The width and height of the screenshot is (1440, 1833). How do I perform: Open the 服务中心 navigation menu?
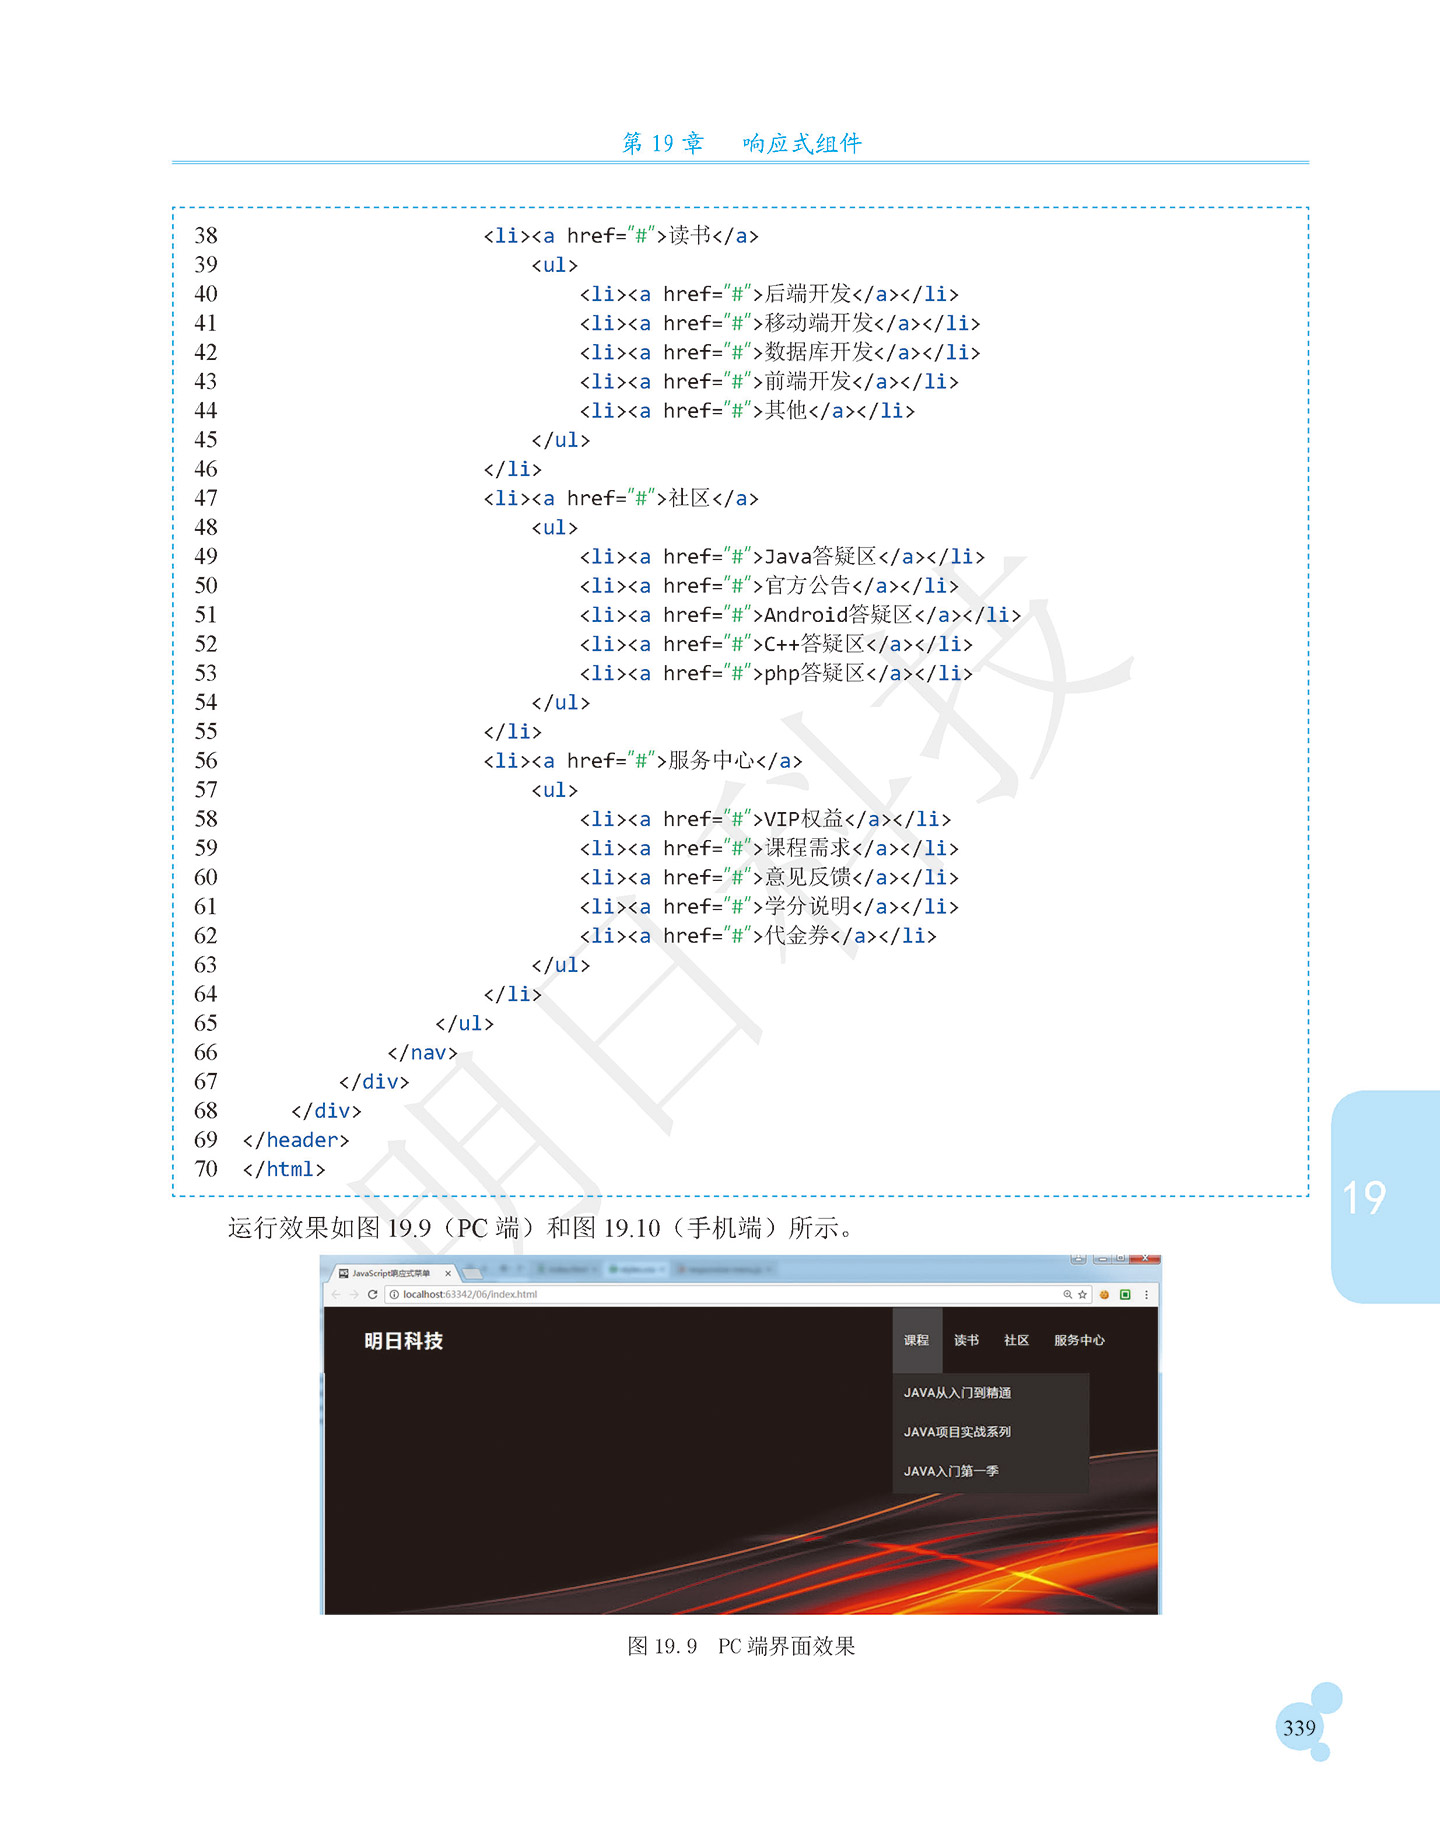pos(1079,1340)
